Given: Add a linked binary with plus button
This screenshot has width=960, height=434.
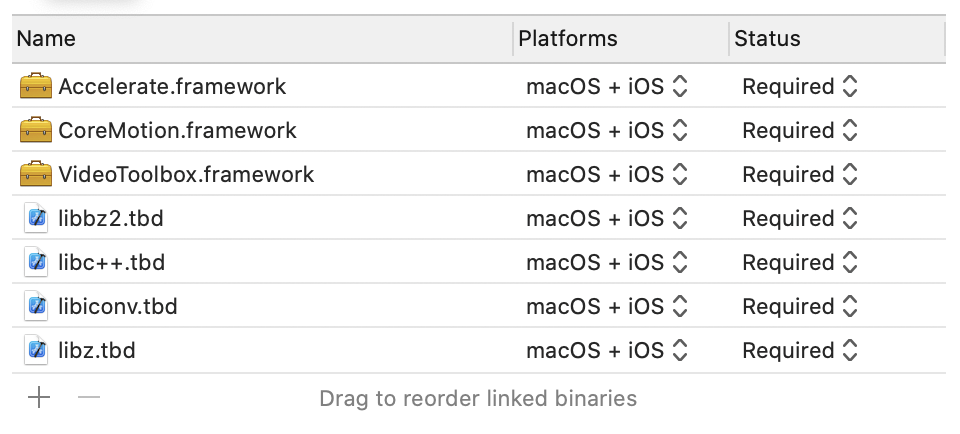Looking at the screenshot, I should click(x=39, y=398).
